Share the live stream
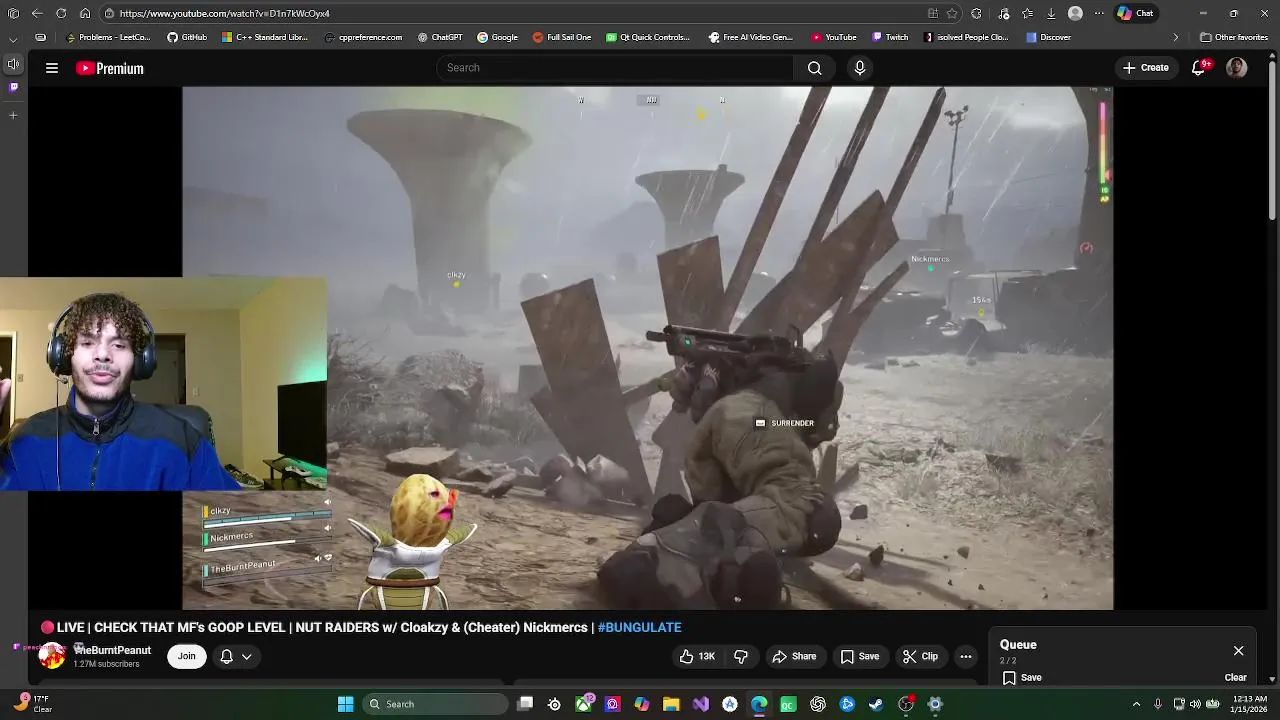Viewport: 1280px width, 720px height. click(794, 656)
